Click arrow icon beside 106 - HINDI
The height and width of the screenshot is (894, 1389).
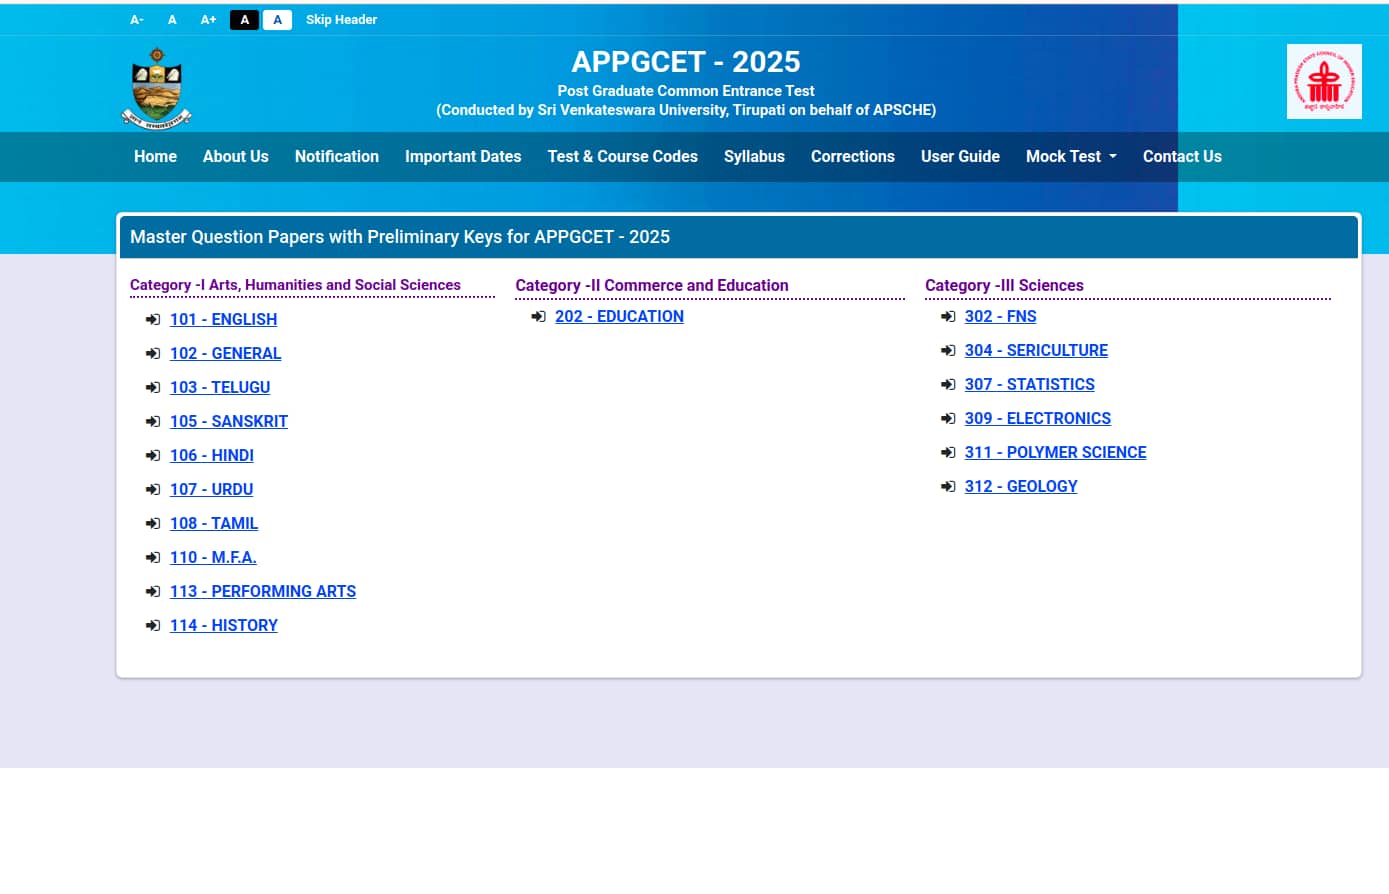(x=153, y=456)
